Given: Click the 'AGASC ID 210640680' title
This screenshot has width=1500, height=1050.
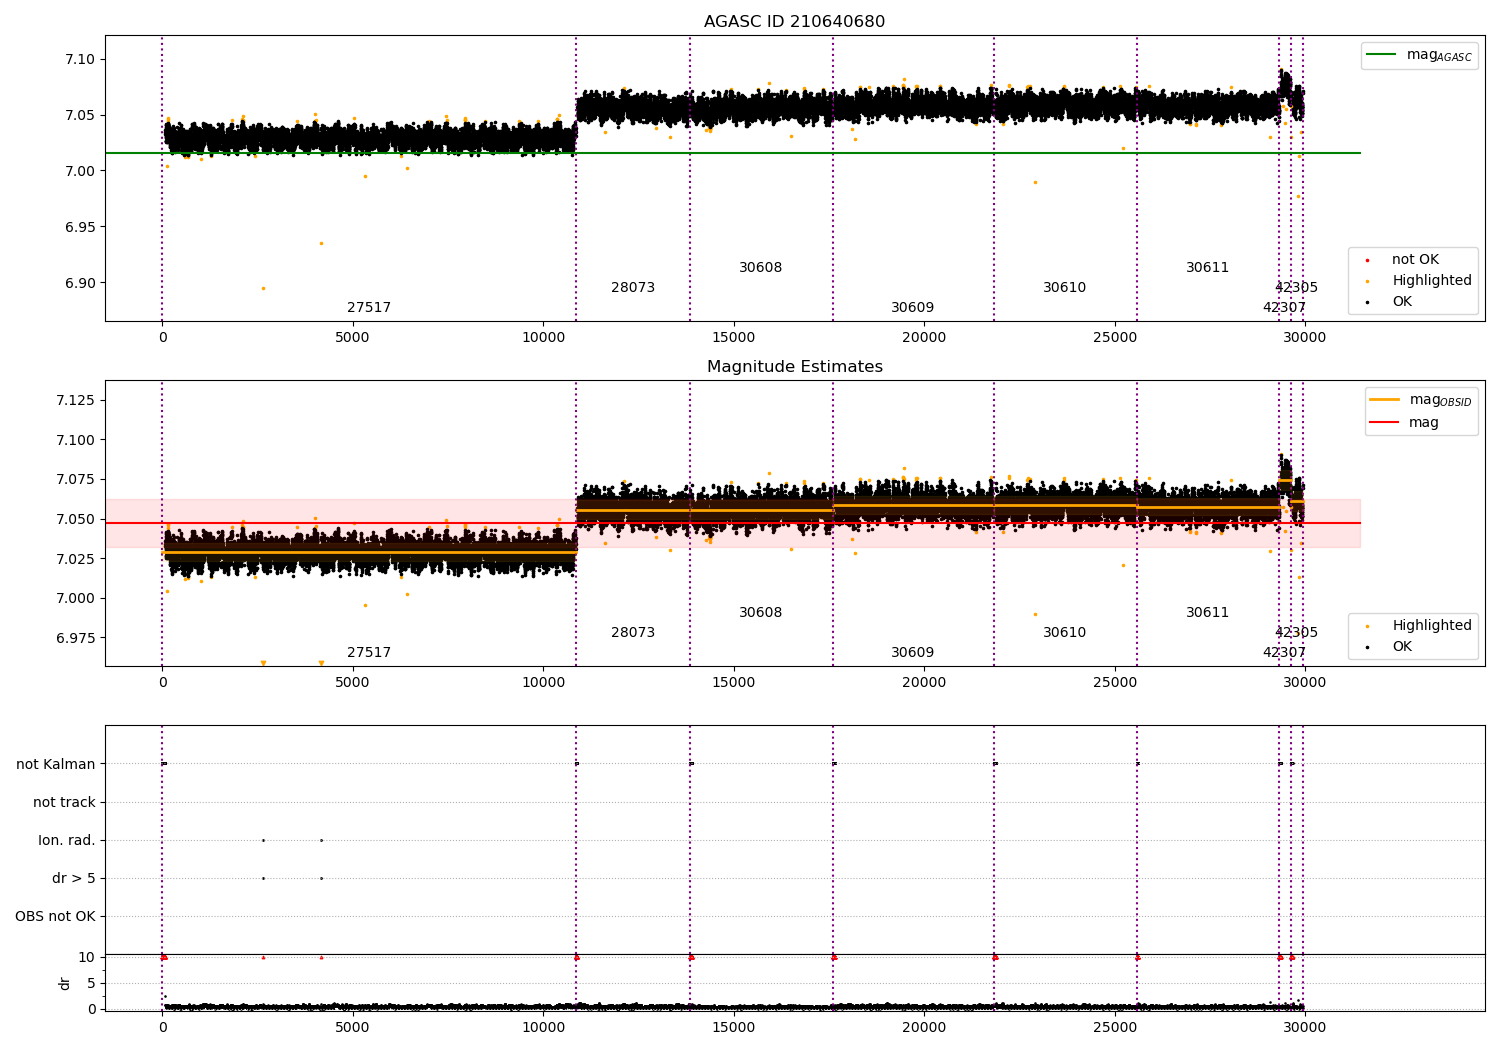Looking at the screenshot, I should click(x=794, y=22).
